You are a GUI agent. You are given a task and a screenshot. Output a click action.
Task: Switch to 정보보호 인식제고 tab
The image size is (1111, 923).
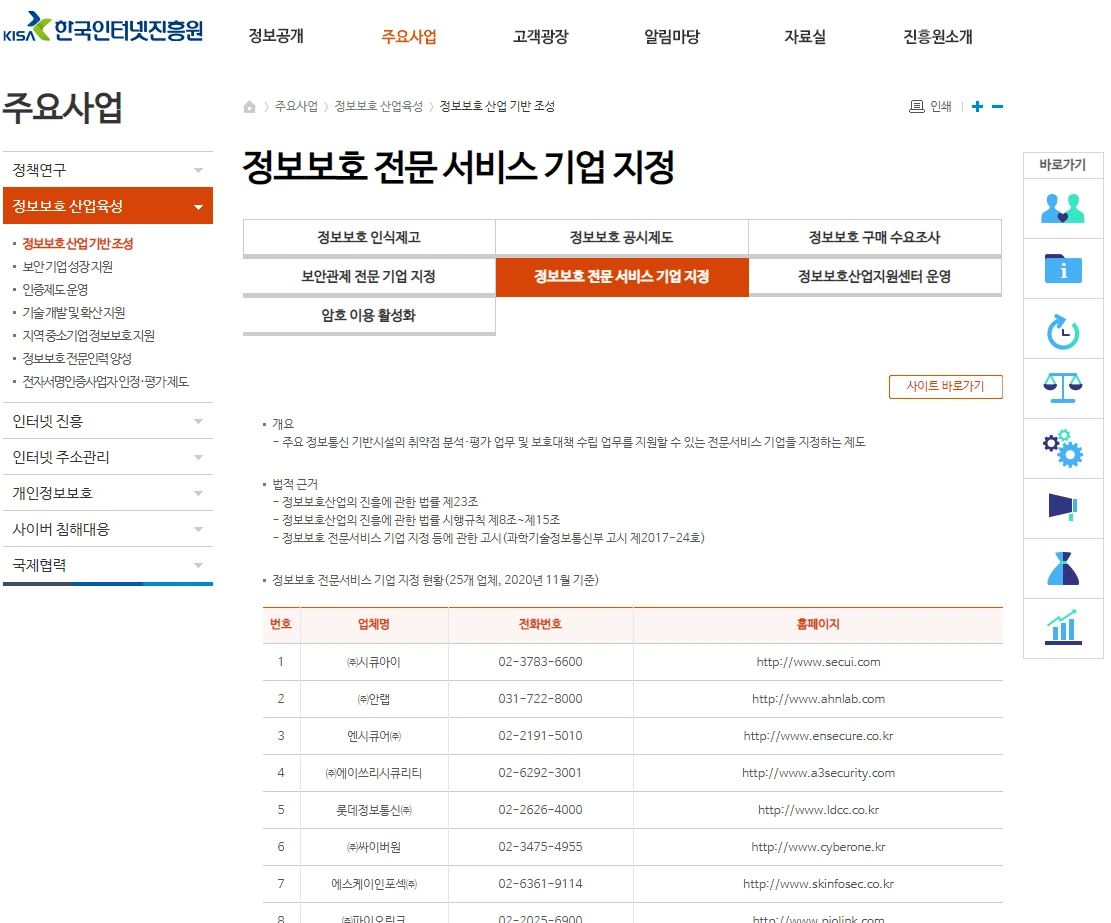tap(369, 237)
